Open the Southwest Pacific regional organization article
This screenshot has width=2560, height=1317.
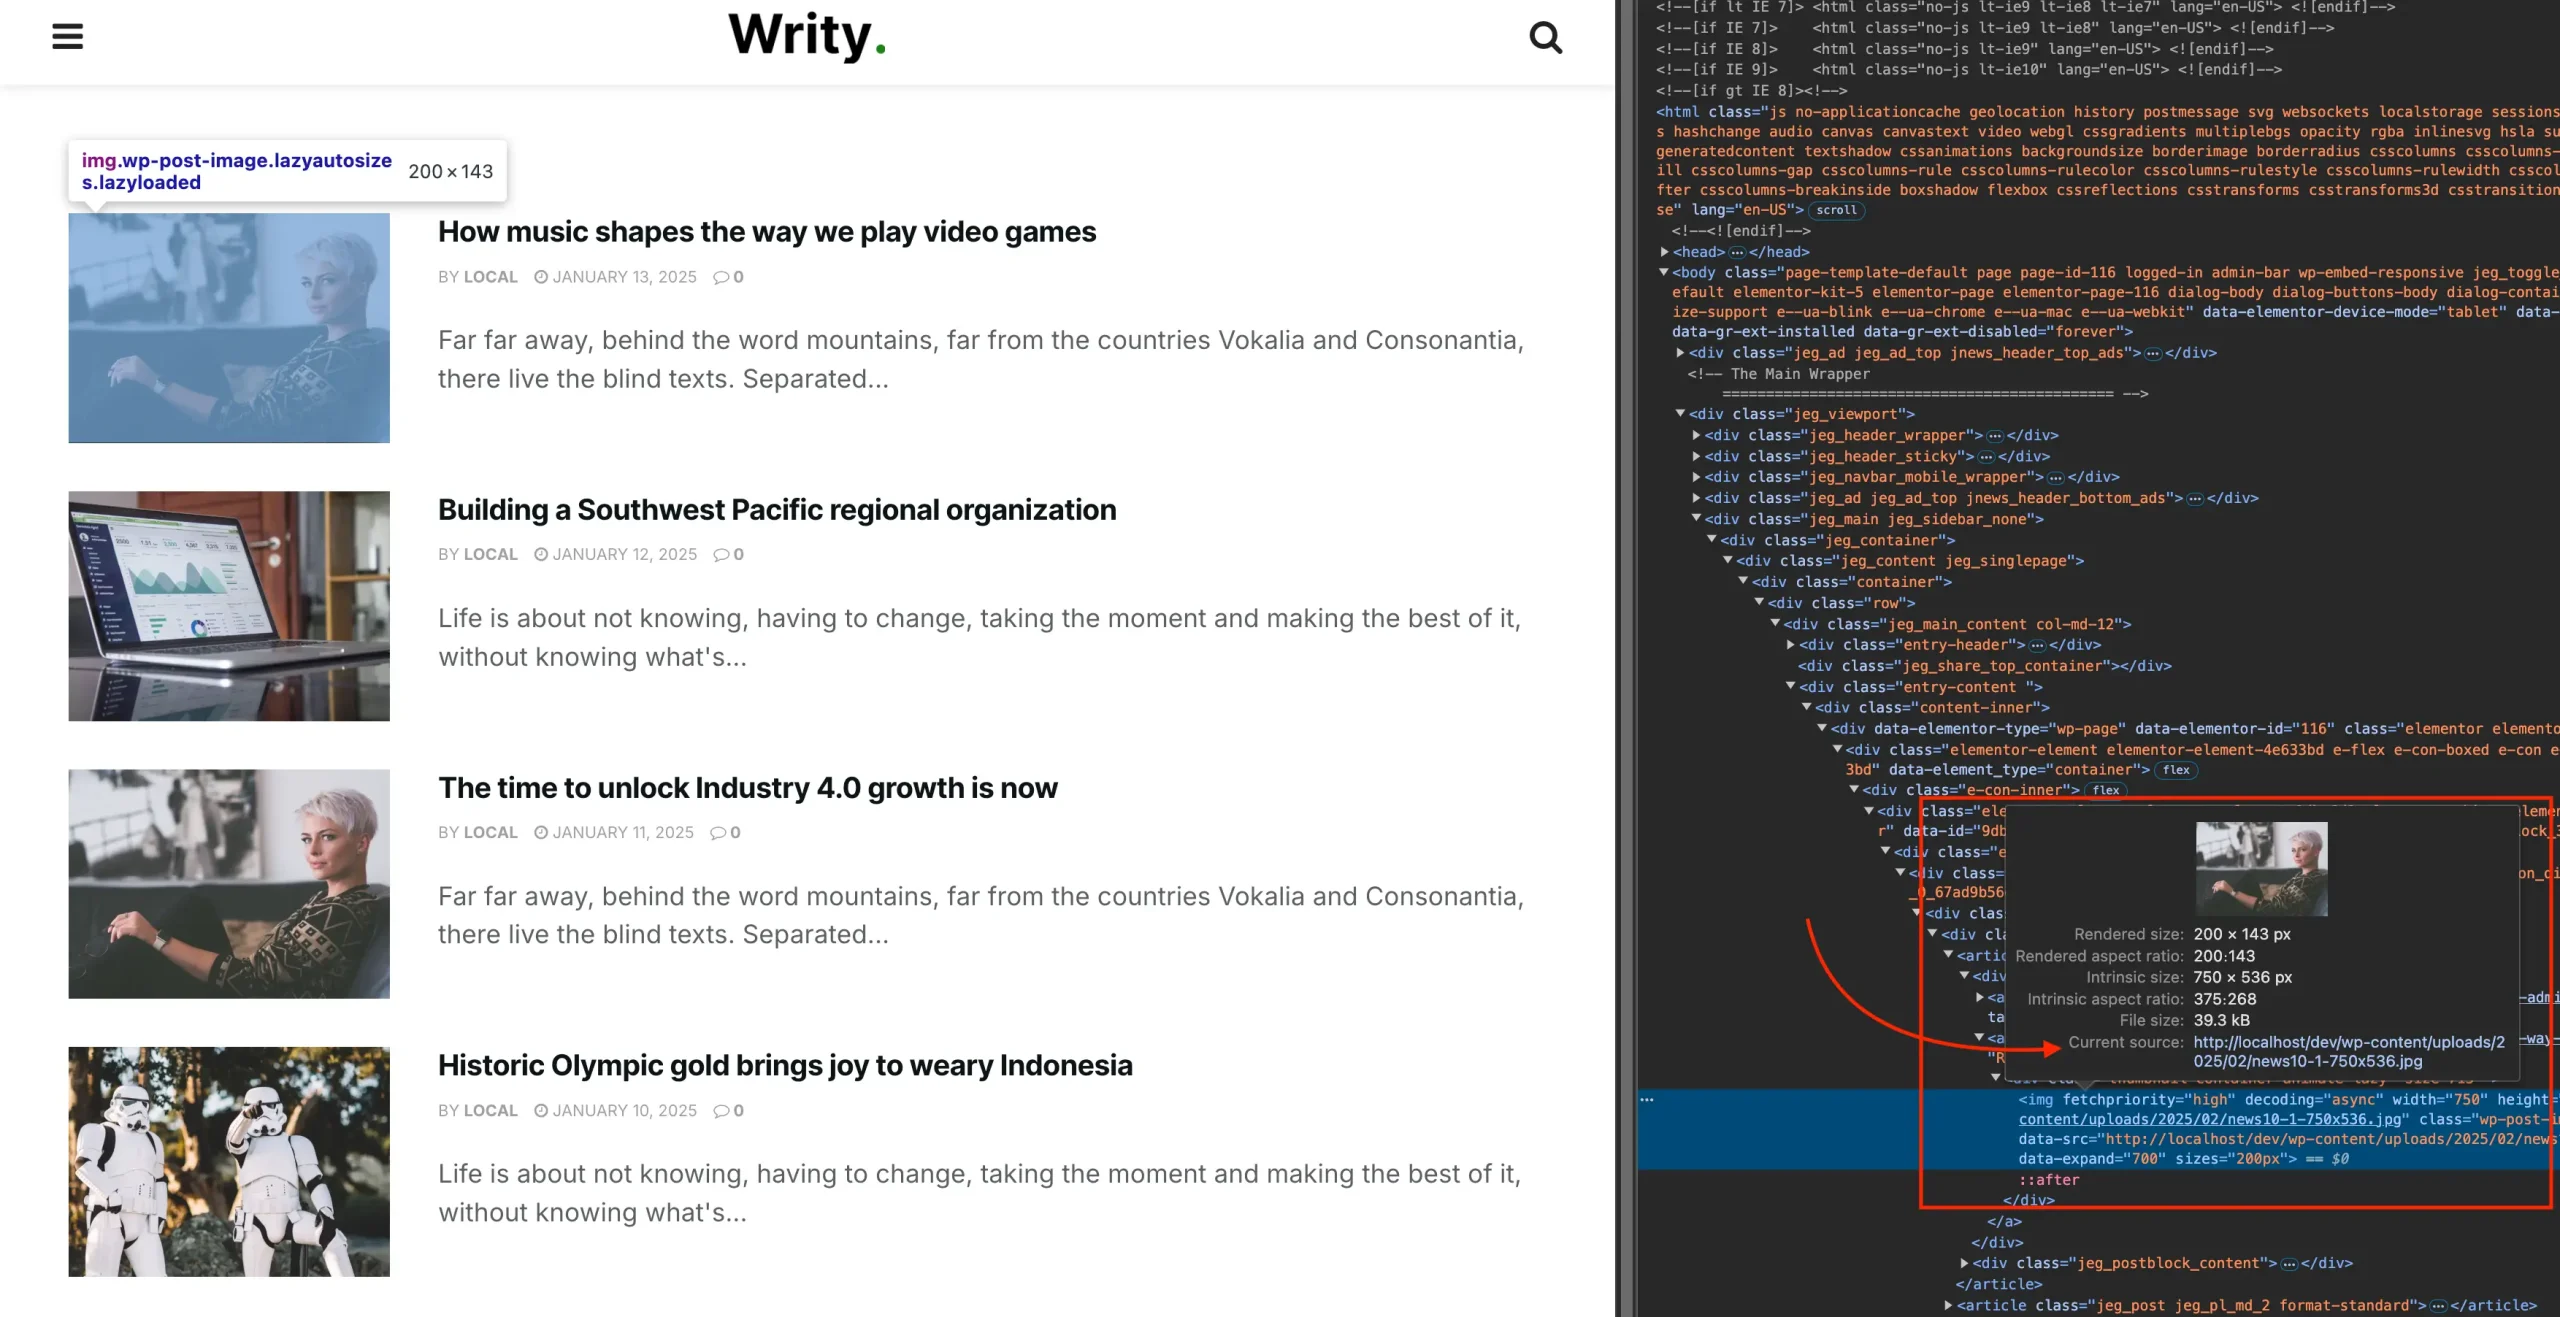pos(776,510)
